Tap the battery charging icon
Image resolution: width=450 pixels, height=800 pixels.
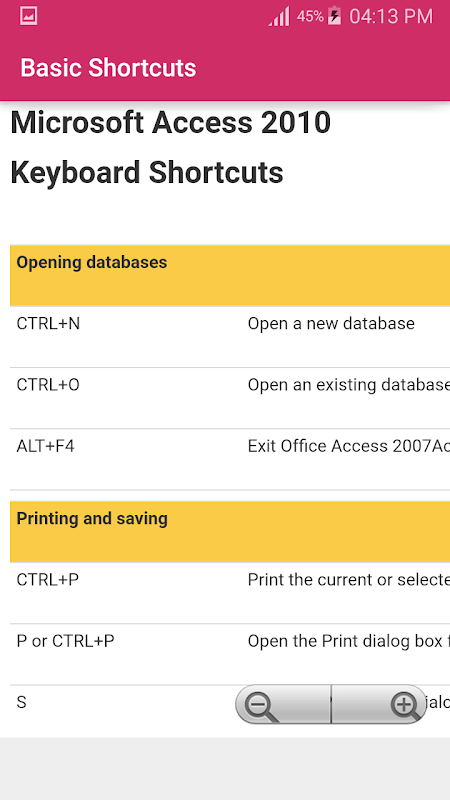(335, 16)
